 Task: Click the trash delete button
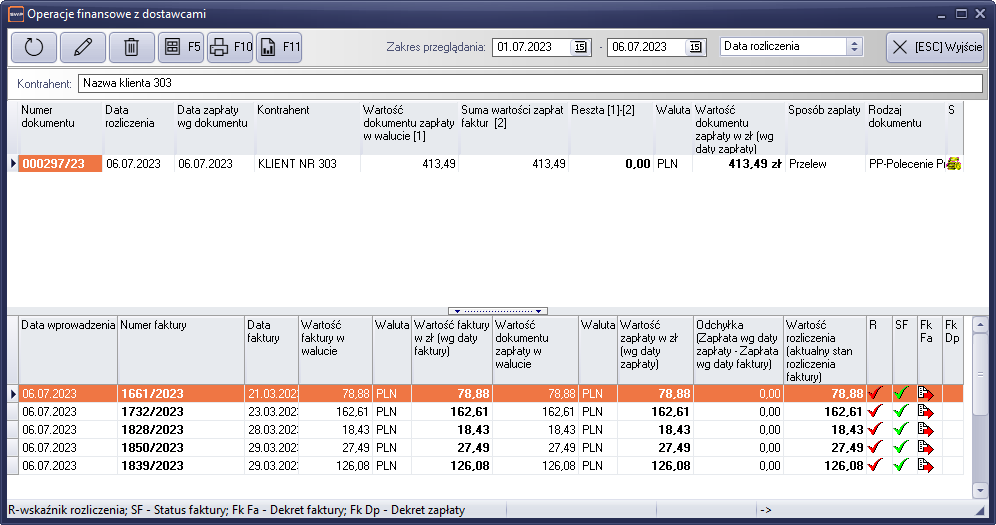point(131,47)
